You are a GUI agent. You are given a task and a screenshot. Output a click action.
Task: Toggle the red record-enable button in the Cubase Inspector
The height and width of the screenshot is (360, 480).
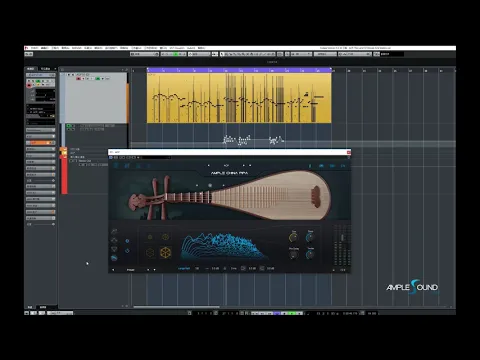(29, 85)
